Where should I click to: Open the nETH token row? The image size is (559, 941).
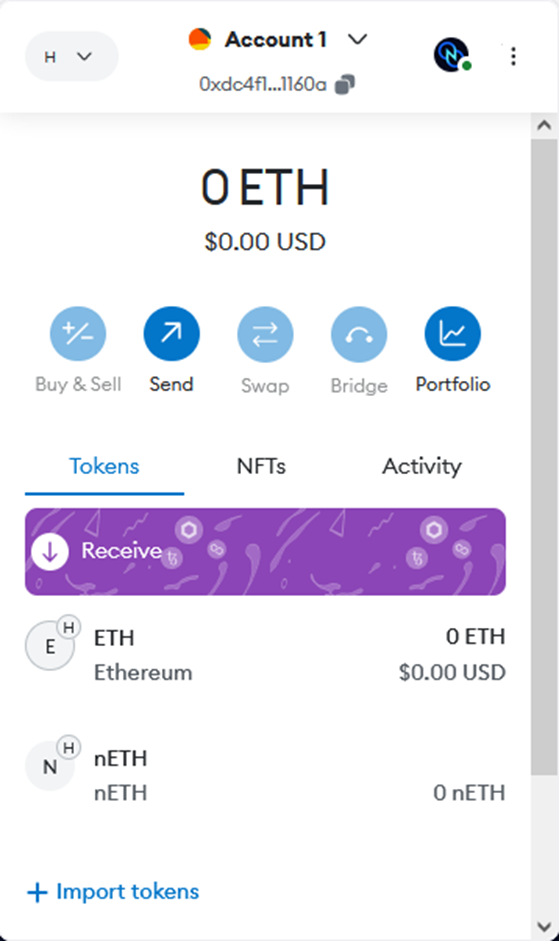[x=265, y=774]
